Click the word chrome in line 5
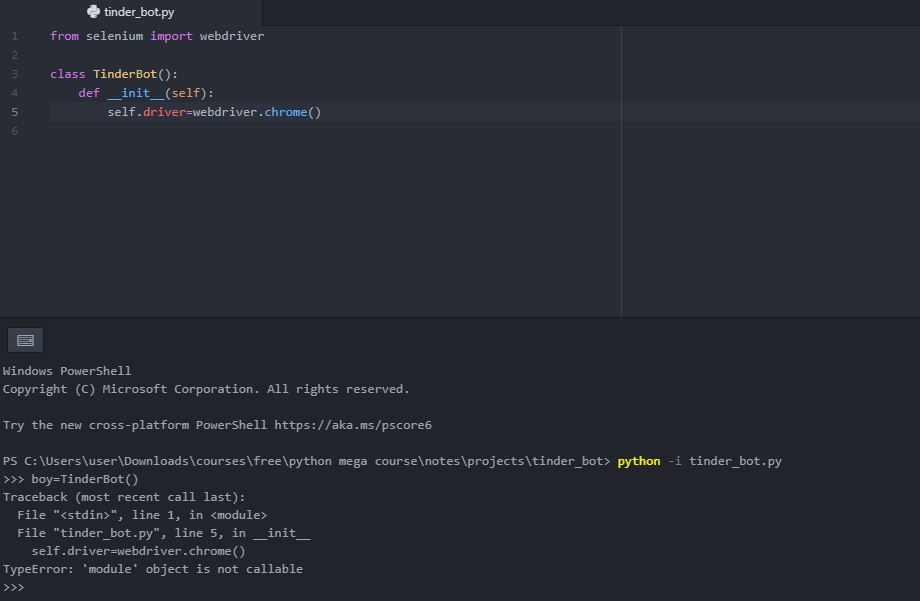The height and width of the screenshot is (601, 920). click(x=286, y=112)
